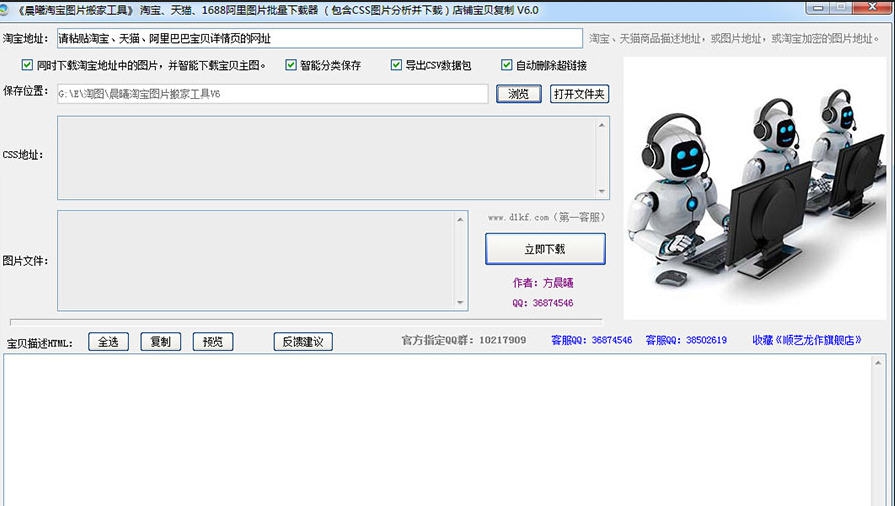Open customer service QQ 36874546 link
Viewport: 895px width, 506px height.
pos(591,340)
